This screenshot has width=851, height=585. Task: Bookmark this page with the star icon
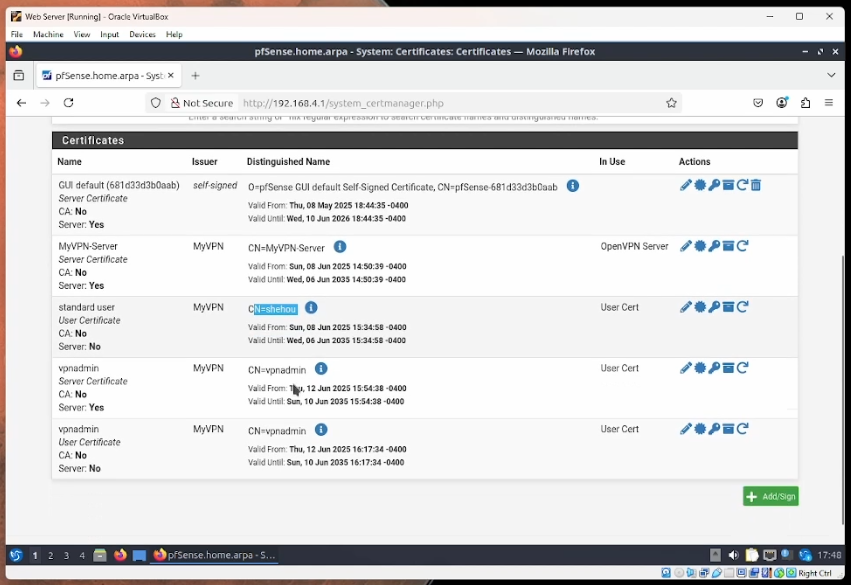pyautogui.click(x=672, y=103)
